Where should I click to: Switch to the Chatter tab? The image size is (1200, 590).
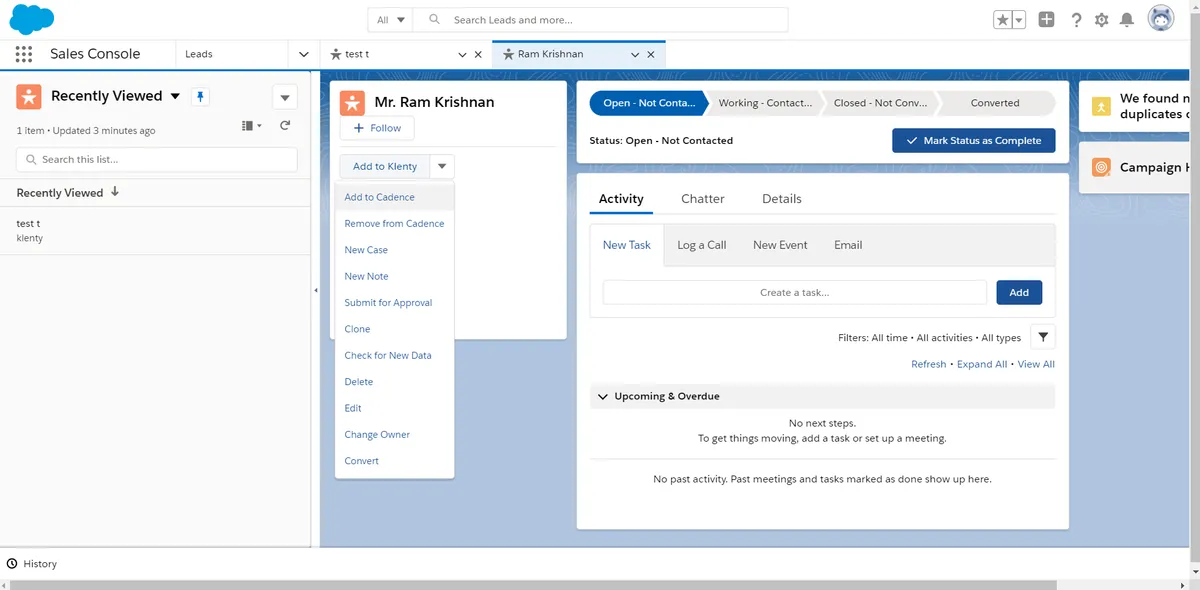click(703, 199)
